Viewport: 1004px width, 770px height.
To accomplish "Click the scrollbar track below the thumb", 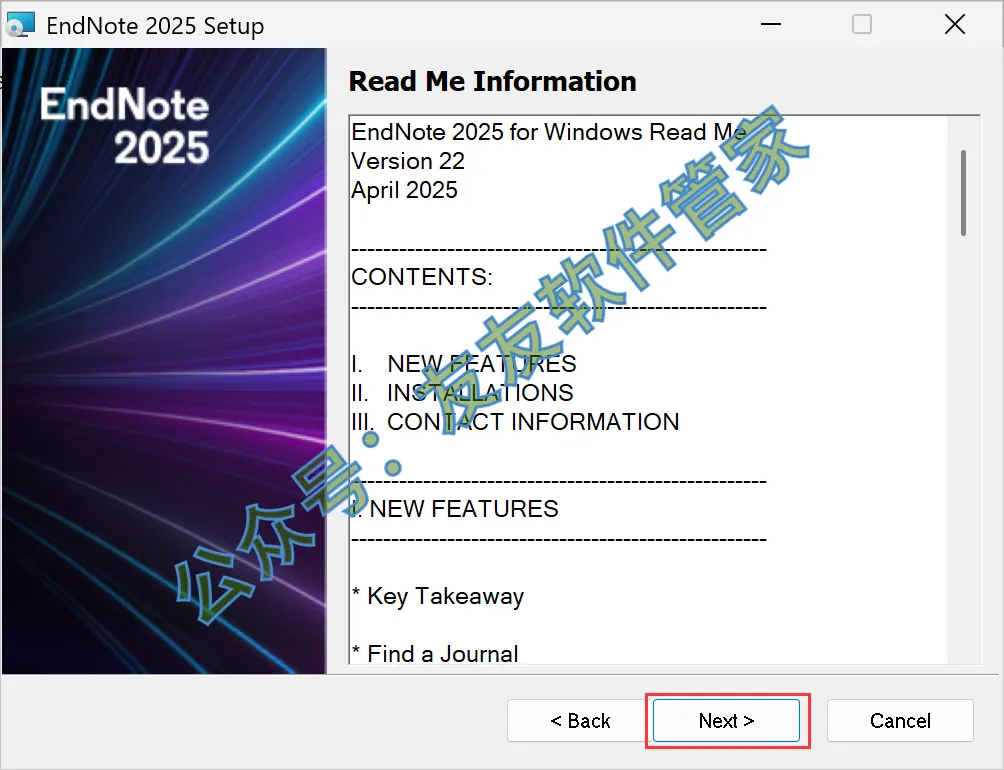I will click(963, 448).
